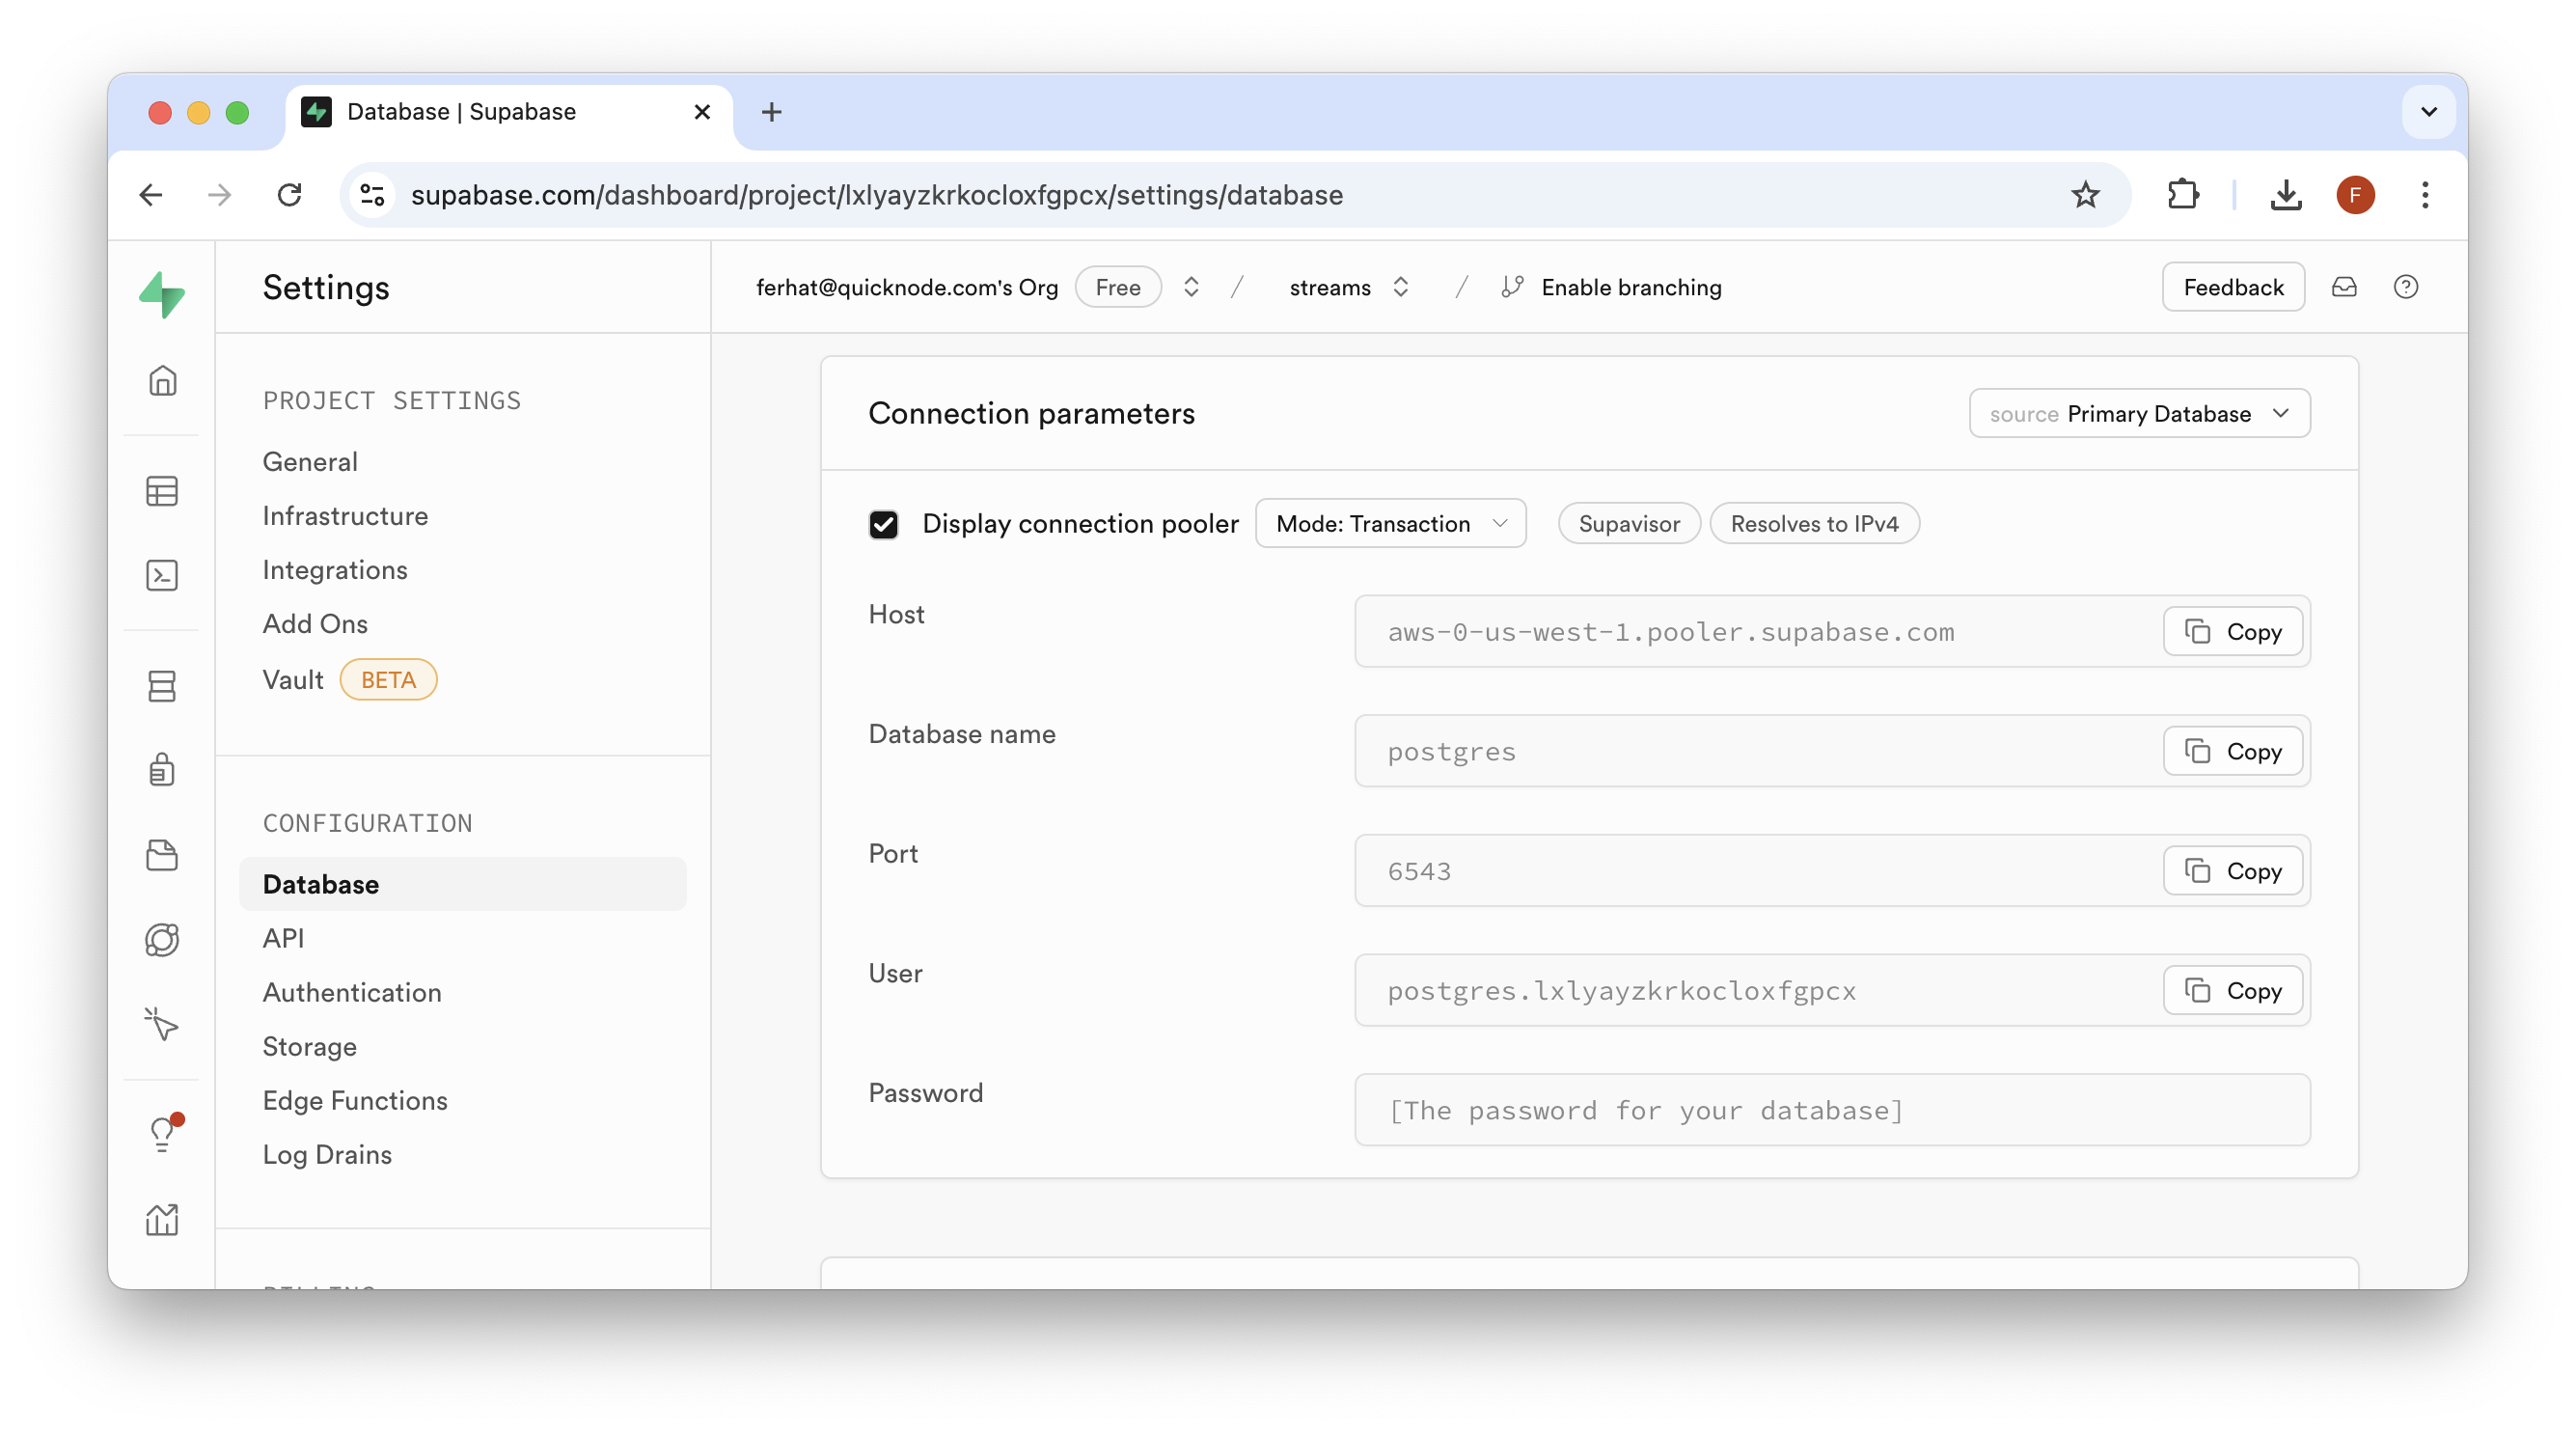
Task: Uncheck Display connection pooler
Action: point(883,524)
